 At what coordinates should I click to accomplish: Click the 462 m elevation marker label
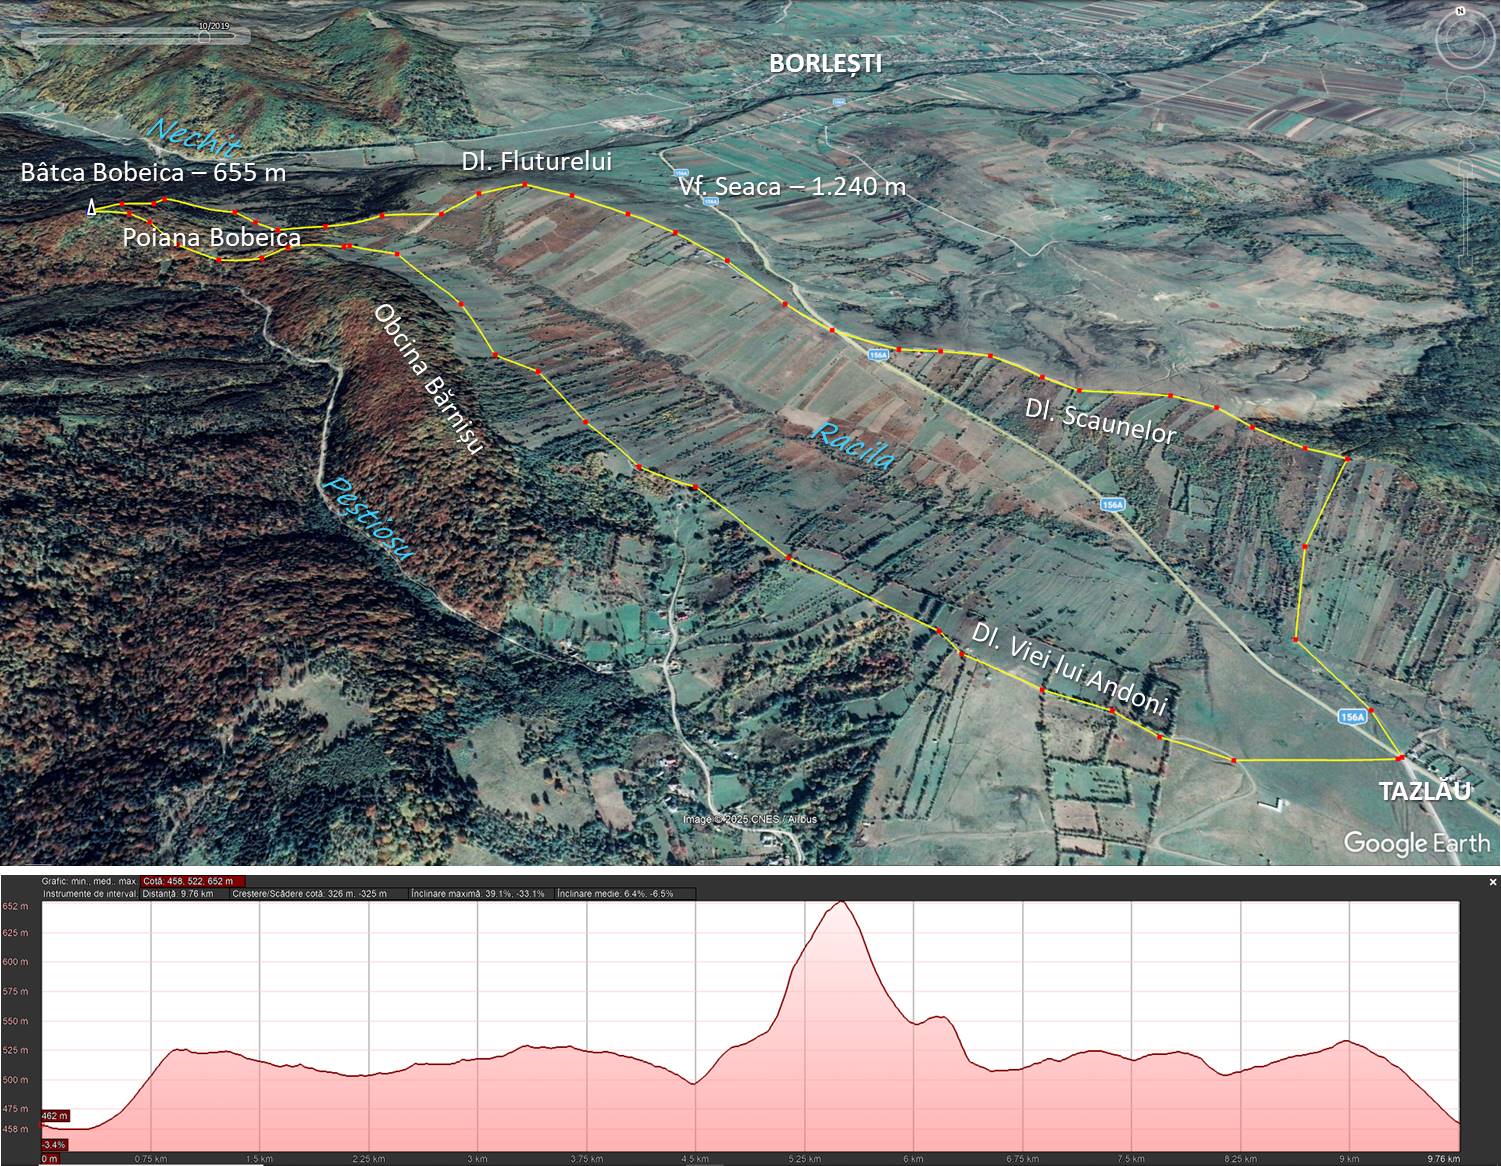click(55, 1115)
